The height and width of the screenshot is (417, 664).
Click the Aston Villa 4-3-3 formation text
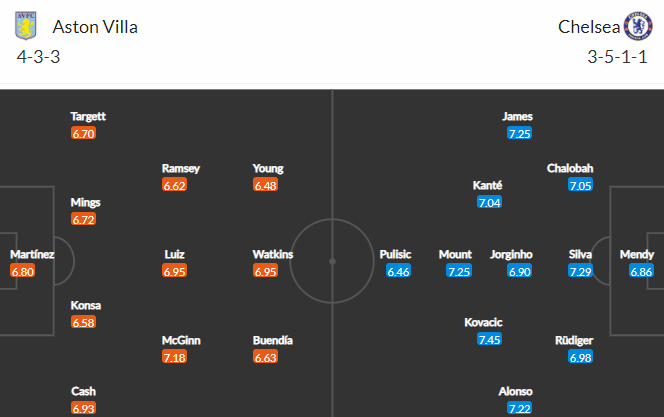[39, 57]
